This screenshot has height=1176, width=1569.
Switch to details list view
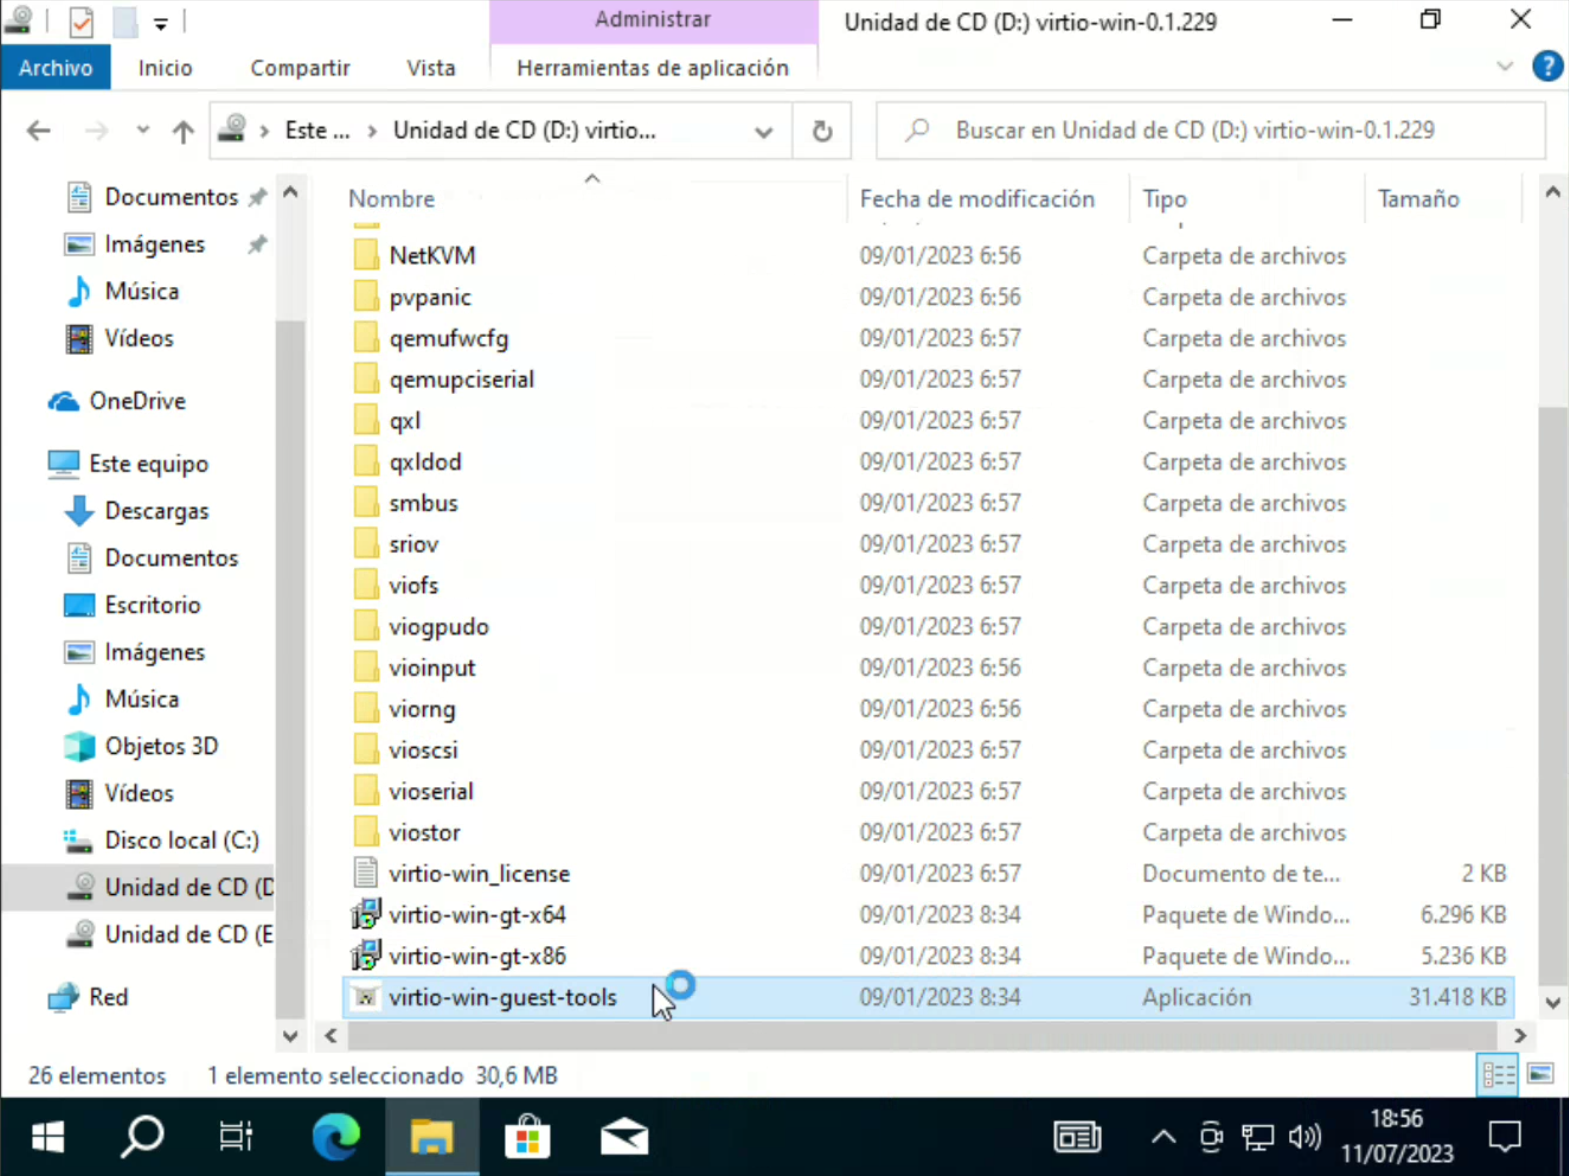[1497, 1075]
